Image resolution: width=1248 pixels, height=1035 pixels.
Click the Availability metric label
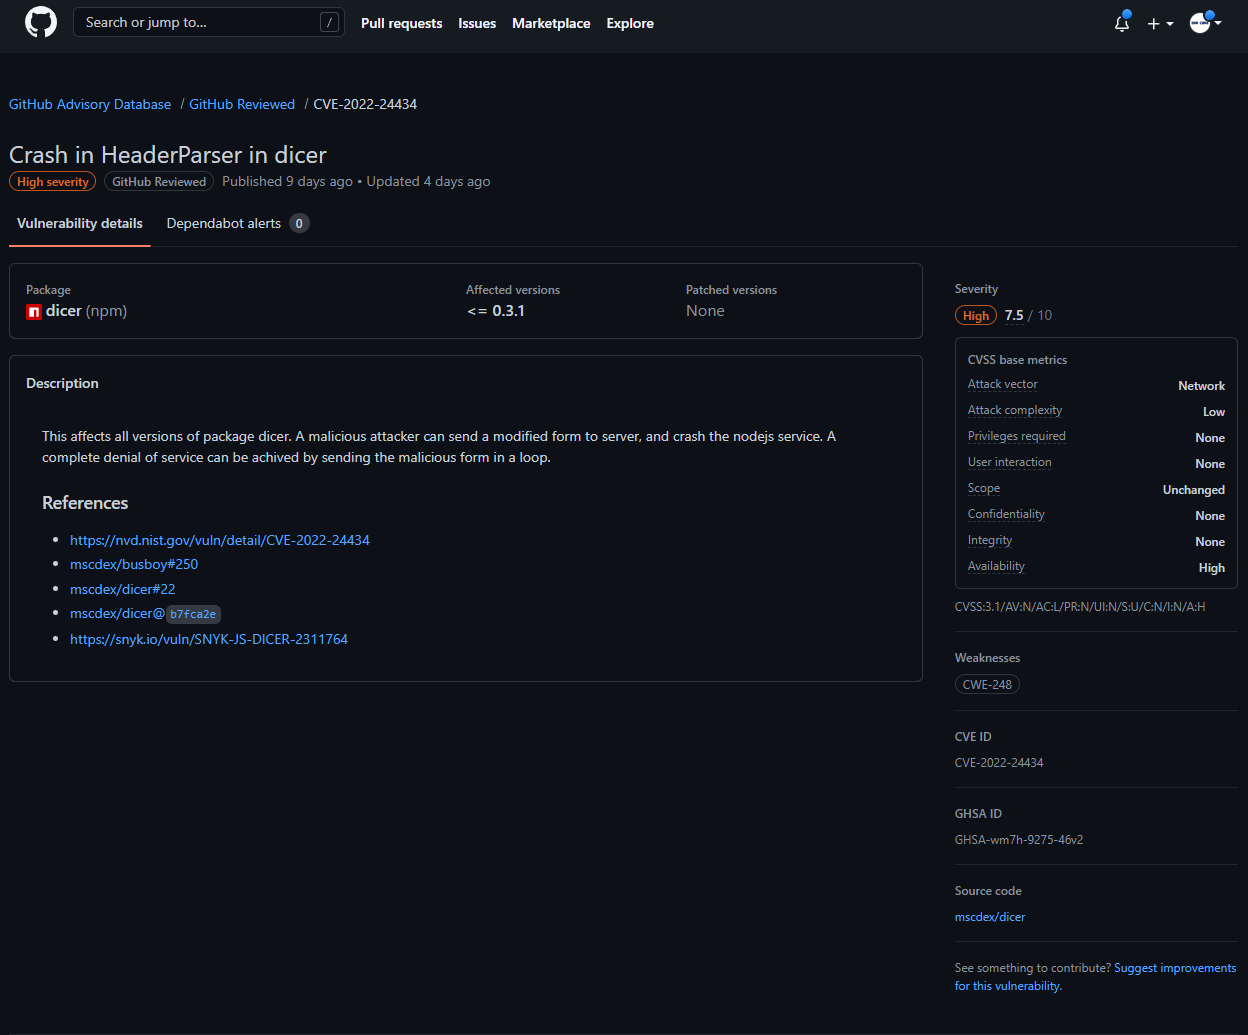coord(996,566)
